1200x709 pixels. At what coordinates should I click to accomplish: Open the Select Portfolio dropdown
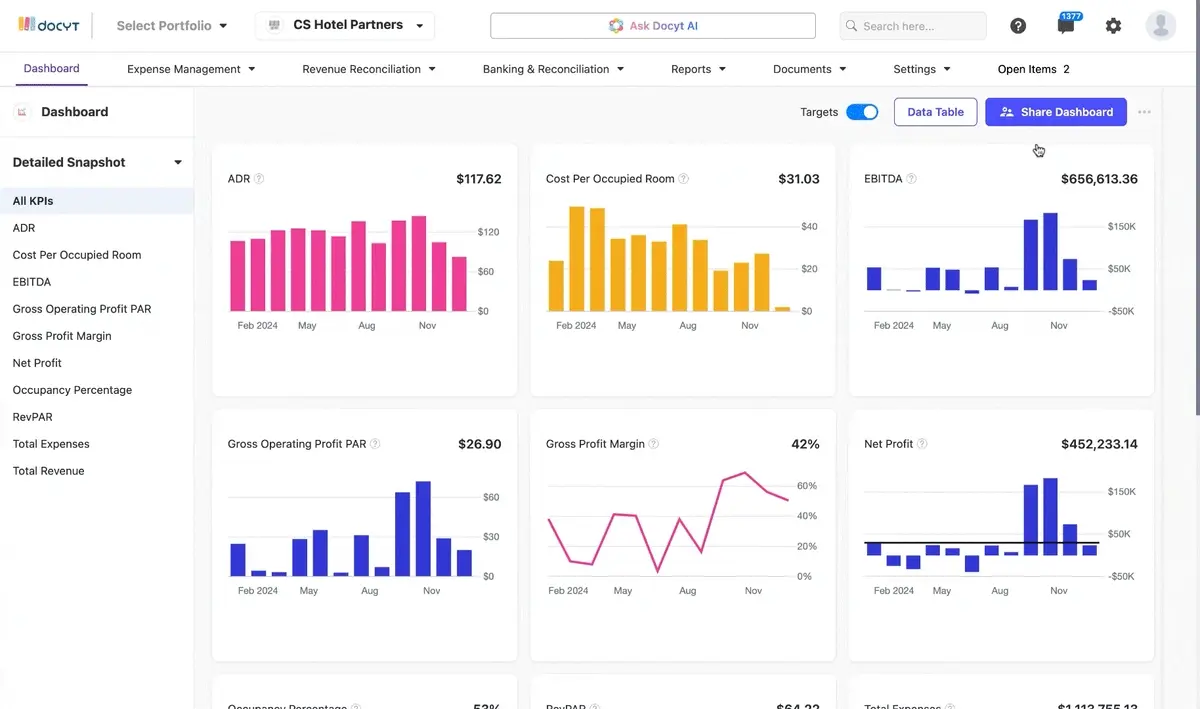click(x=172, y=26)
